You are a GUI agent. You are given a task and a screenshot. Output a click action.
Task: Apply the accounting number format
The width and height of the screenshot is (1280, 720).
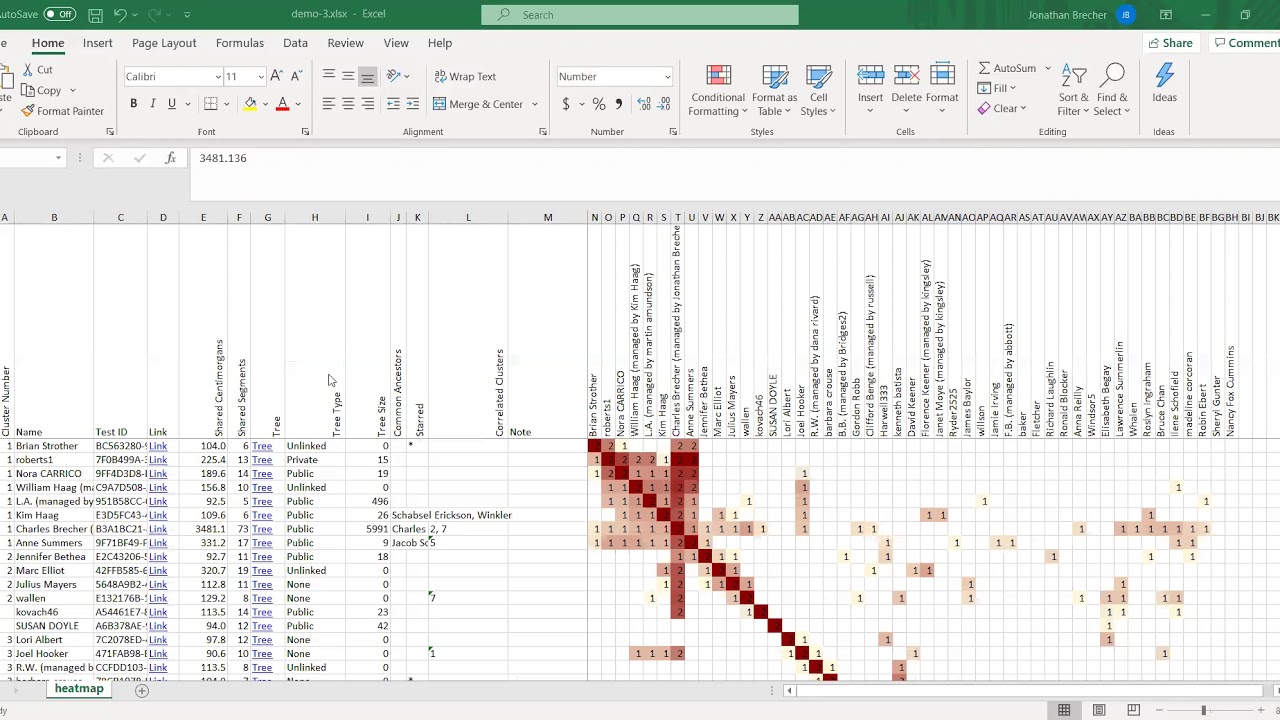[x=566, y=104]
